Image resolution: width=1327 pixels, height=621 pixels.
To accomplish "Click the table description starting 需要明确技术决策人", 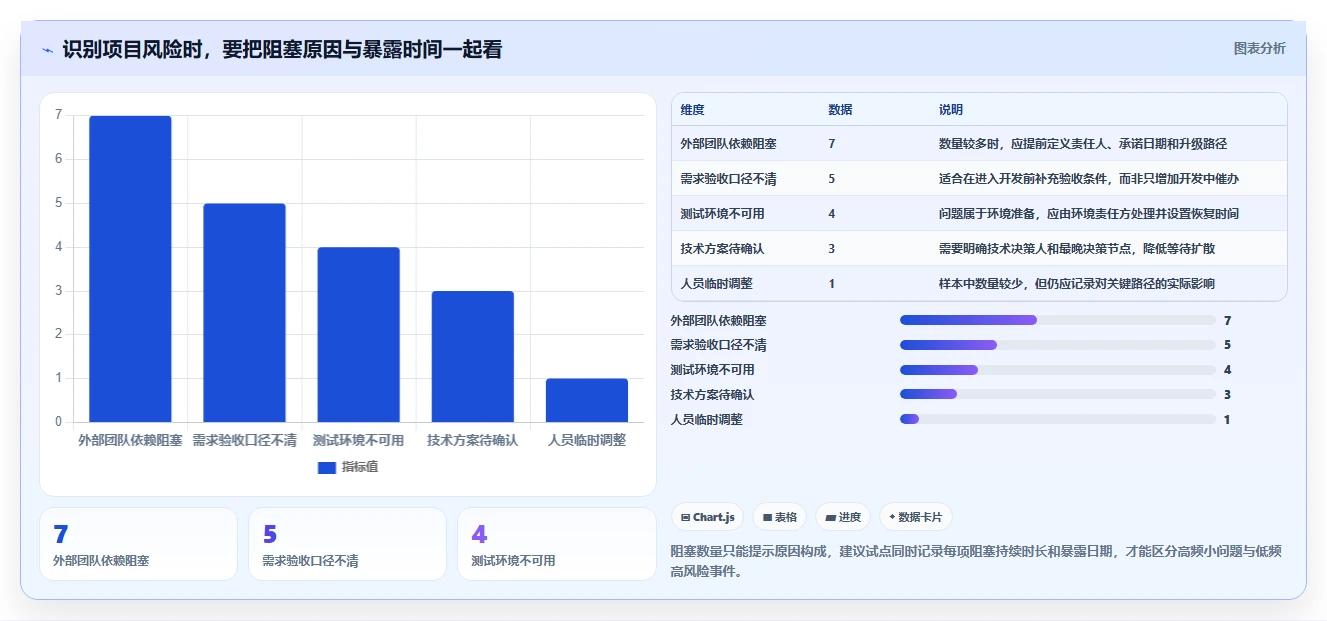I will coord(1077,249).
